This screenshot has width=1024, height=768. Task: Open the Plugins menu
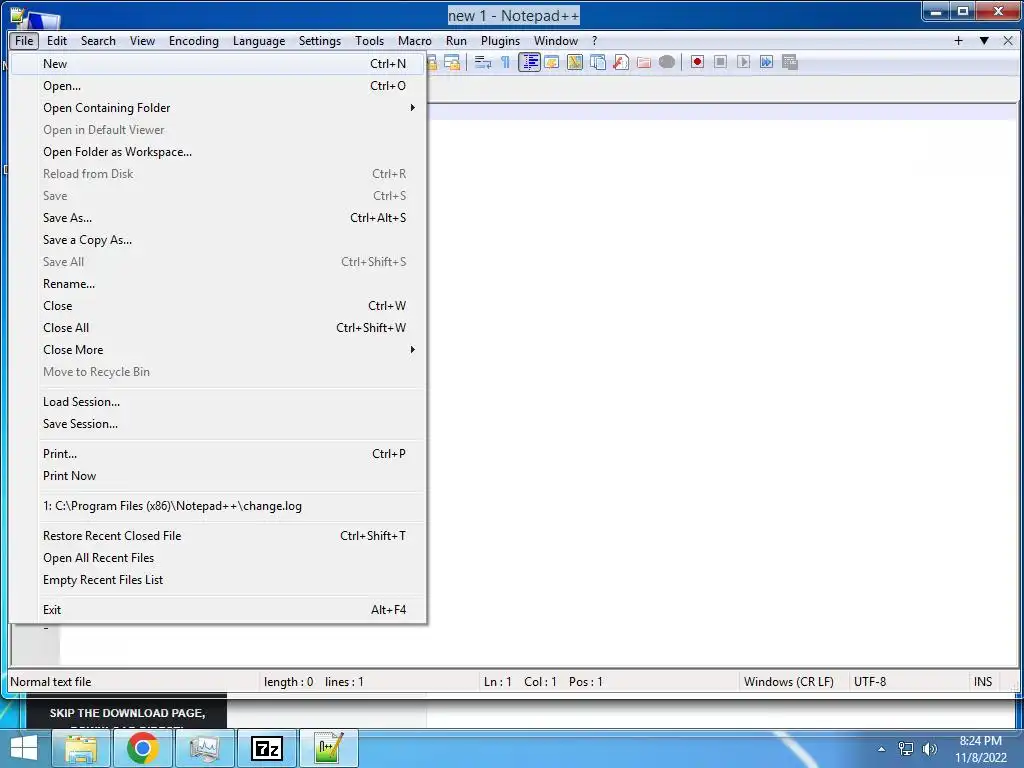[x=500, y=40]
